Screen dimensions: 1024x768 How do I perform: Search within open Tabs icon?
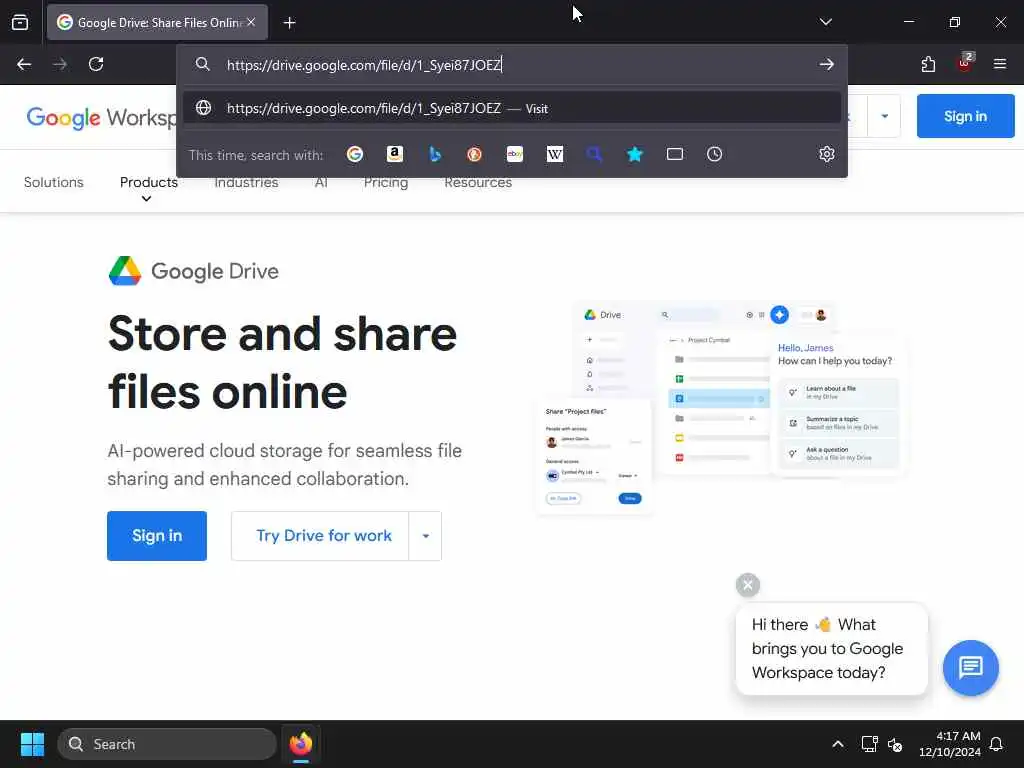[675, 154]
